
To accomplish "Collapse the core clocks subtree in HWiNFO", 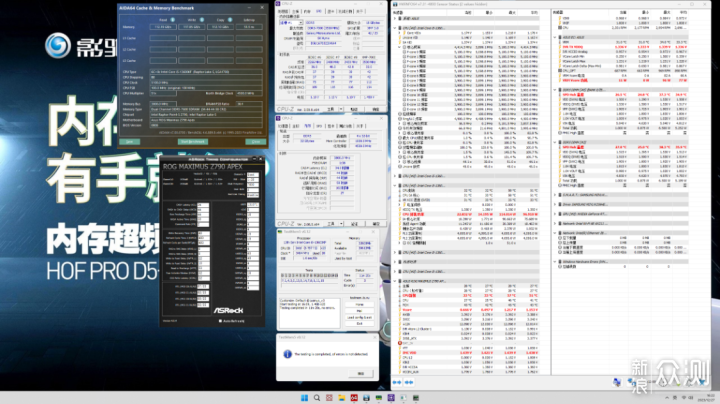I will [399, 47].
